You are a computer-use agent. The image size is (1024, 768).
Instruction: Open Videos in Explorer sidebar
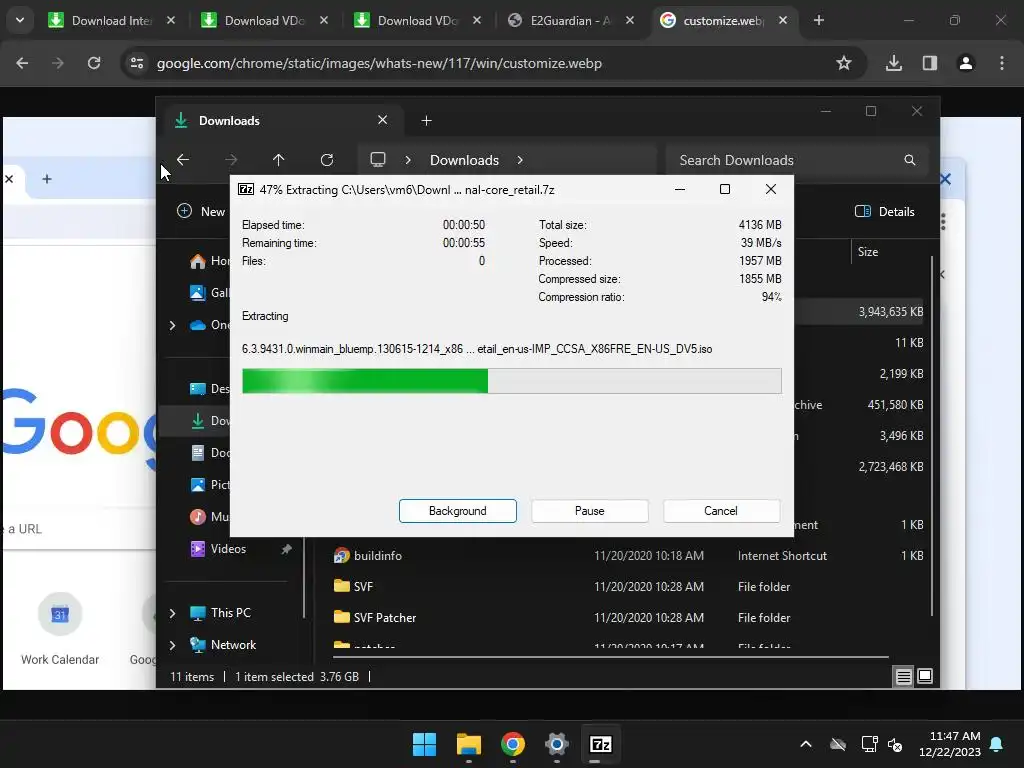218,549
